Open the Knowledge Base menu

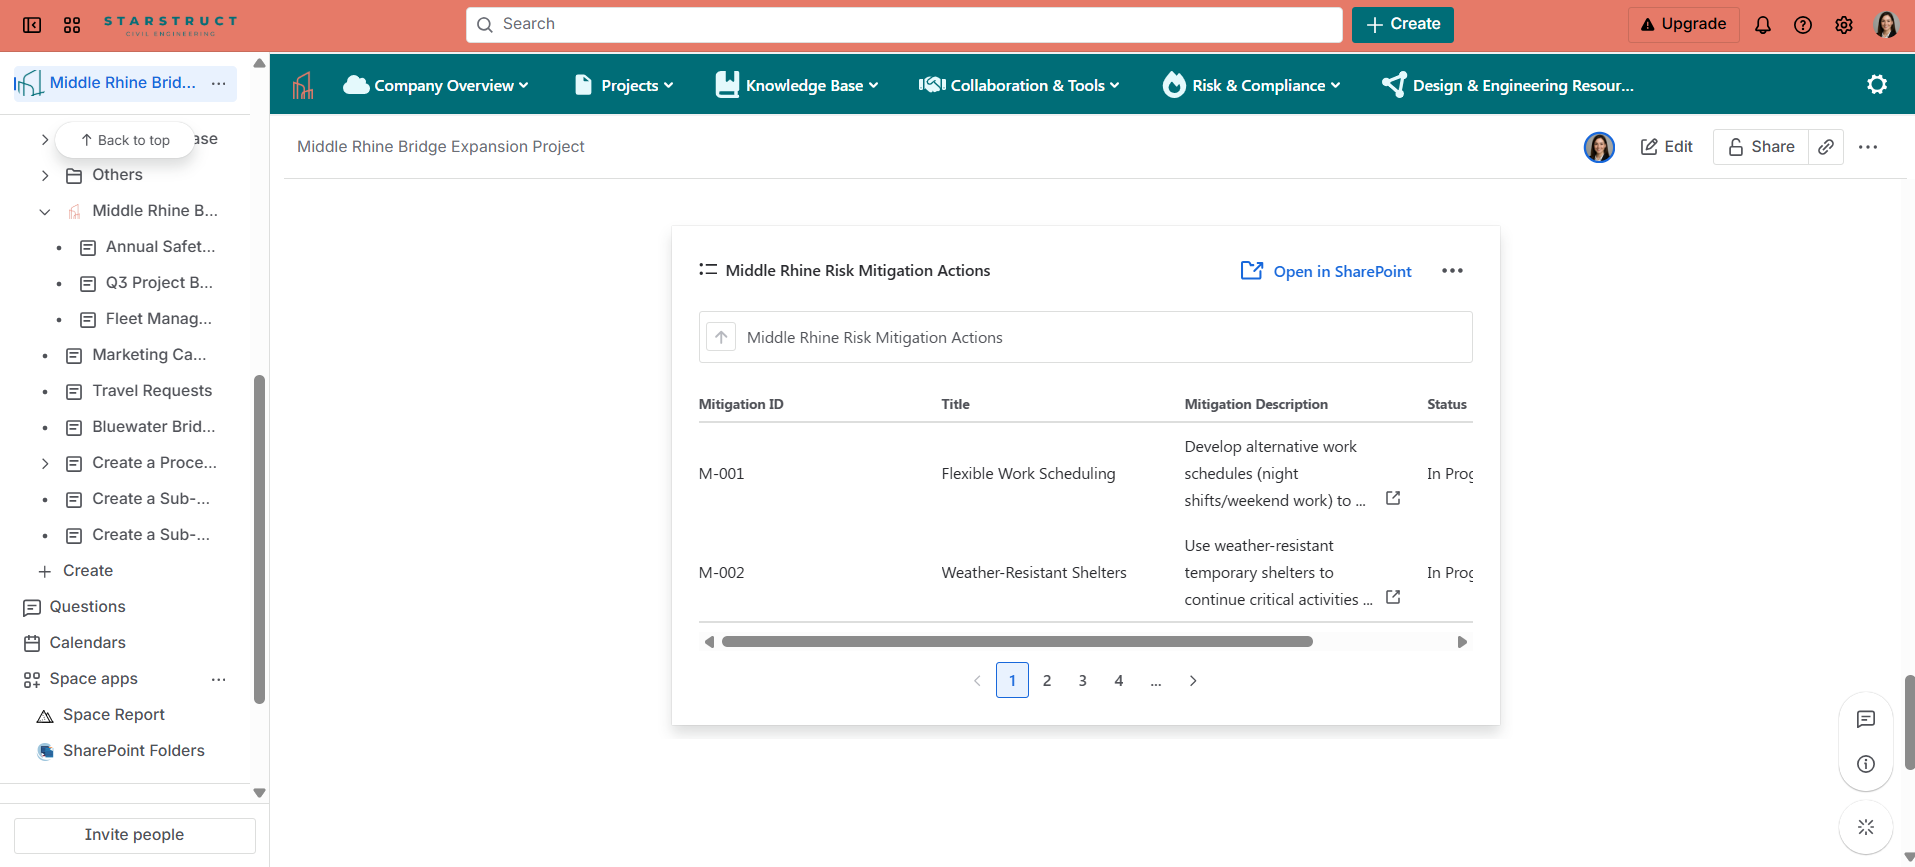(x=797, y=86)
